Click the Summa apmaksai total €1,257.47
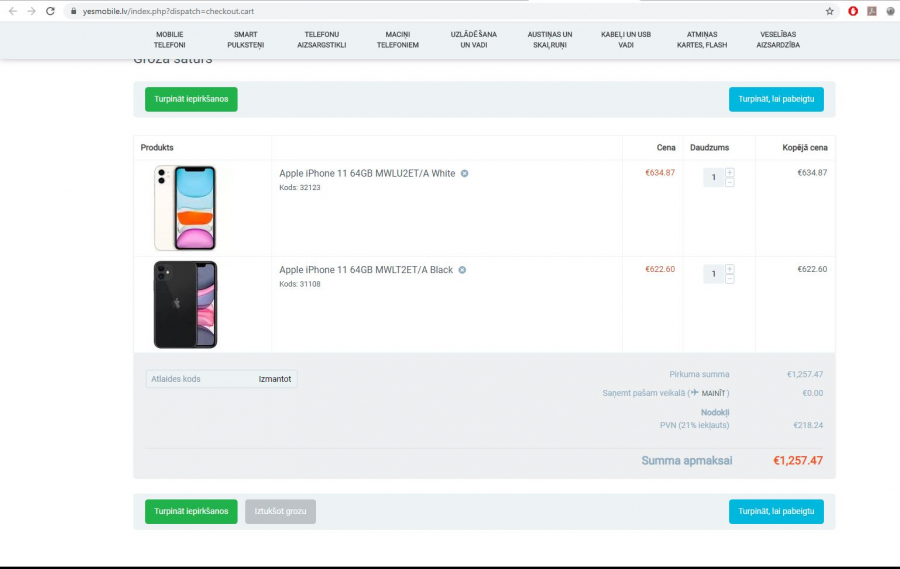The image size is (900, 569). (798, 460)
